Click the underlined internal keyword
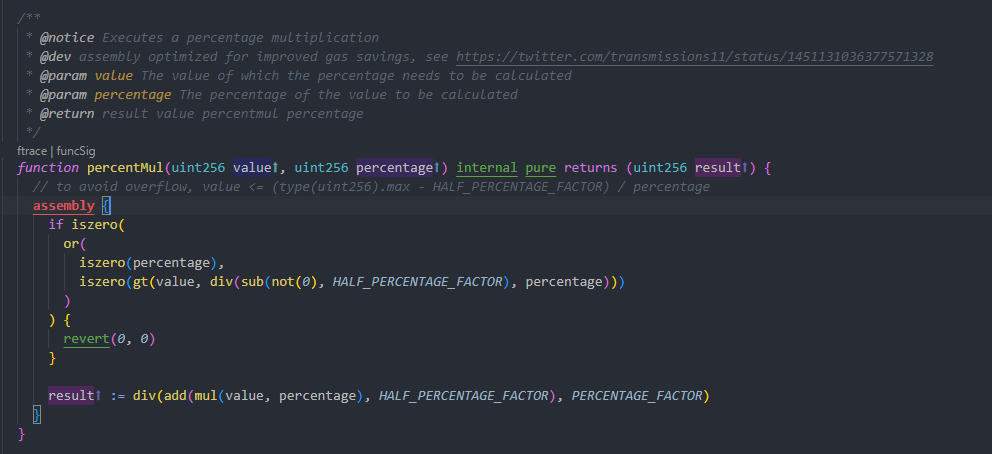Viewport: 992px width, 454px height. click(x=487, y=168)
